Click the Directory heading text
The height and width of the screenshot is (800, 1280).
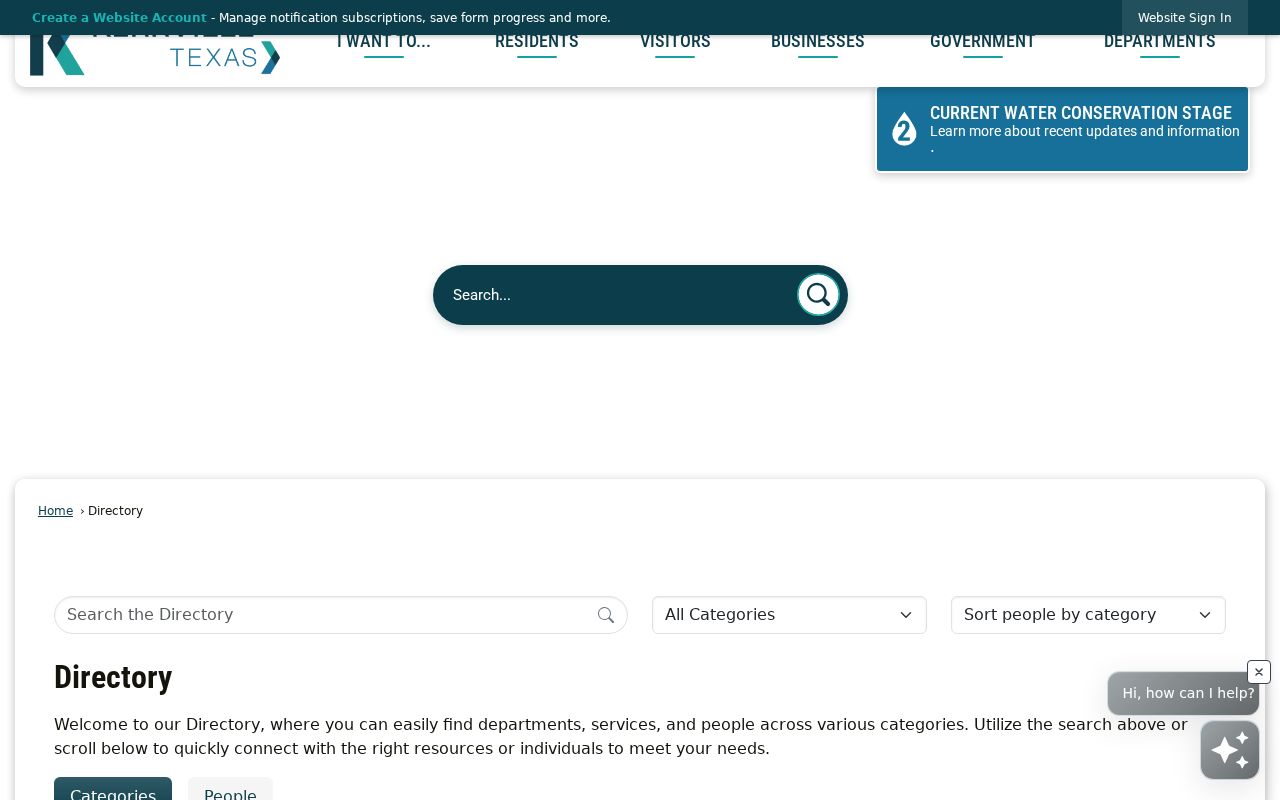coord(113,677)
